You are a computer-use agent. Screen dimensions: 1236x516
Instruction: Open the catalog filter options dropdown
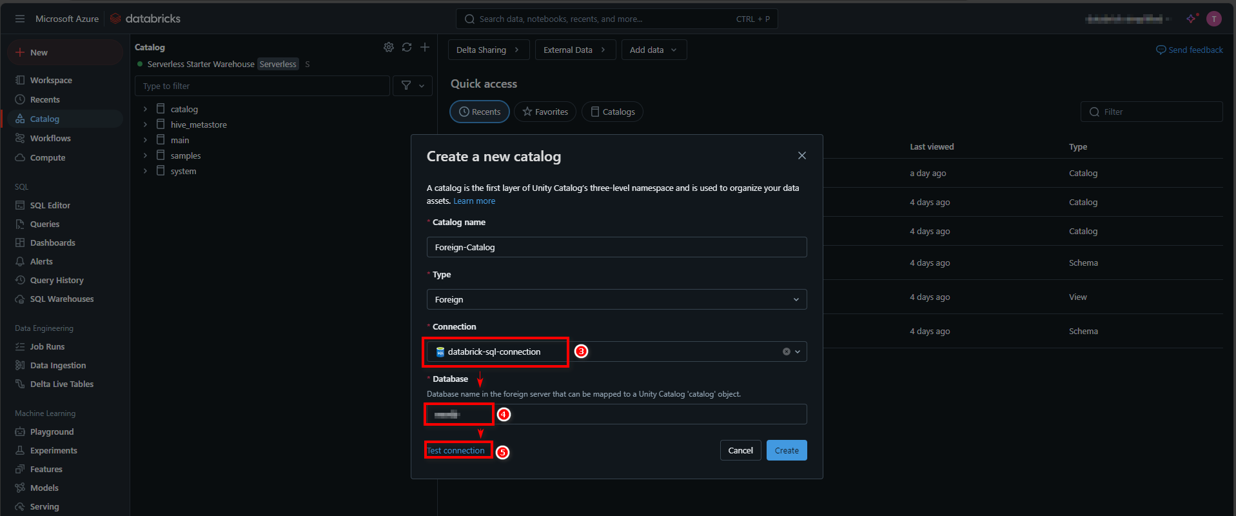[412, 86]
